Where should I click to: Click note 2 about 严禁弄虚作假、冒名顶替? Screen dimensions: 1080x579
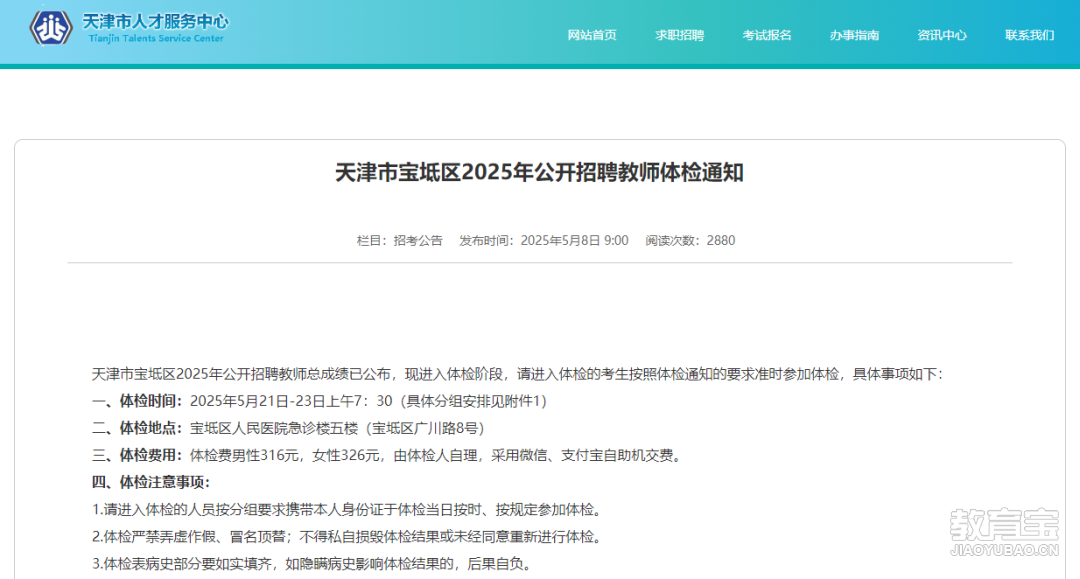349,536
